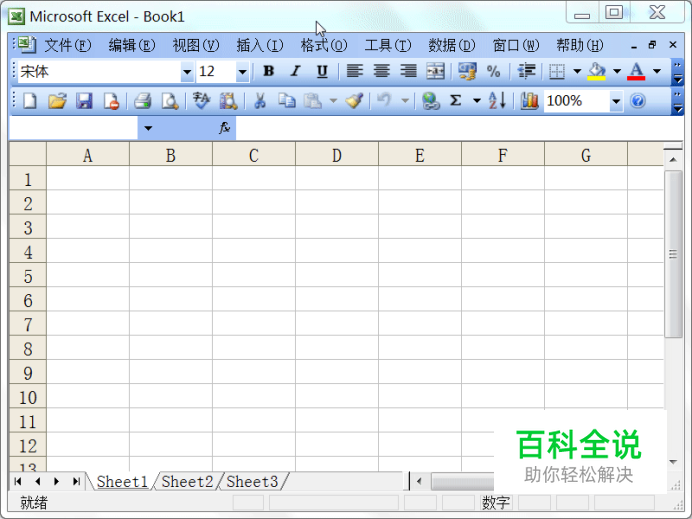Open the 帮助(H) menu
The width and height of the screenshot is (692, 519).
tap(579, 45)
